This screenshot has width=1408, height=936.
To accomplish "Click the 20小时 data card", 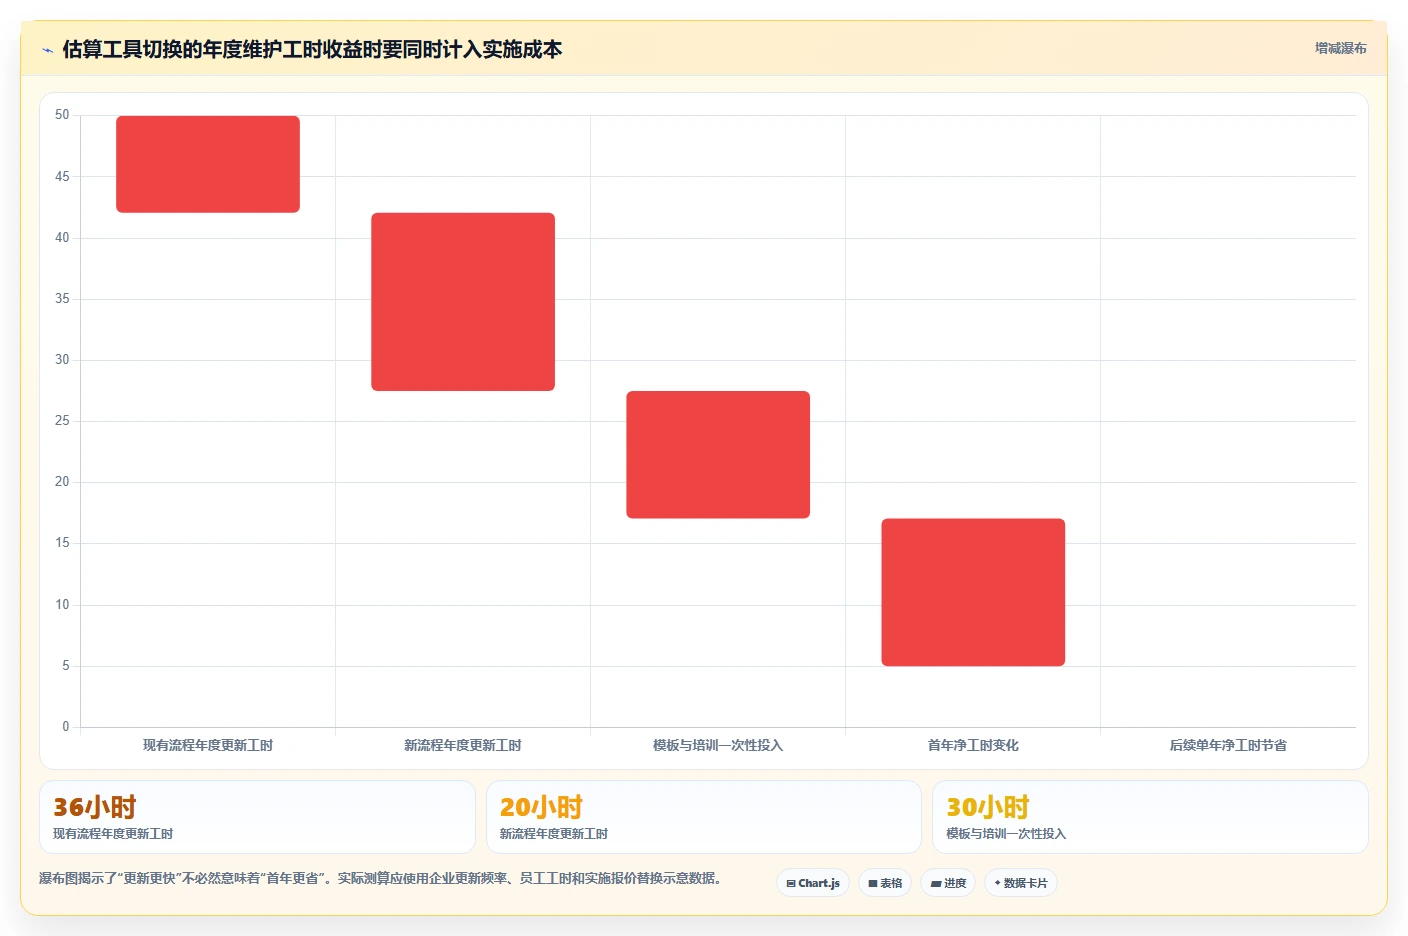I will [x=703, y=817].
